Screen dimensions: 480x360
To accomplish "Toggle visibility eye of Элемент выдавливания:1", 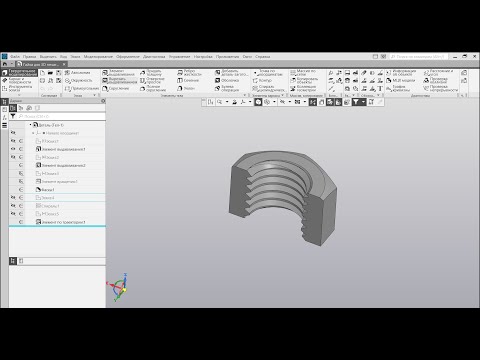I will [13, 149].
